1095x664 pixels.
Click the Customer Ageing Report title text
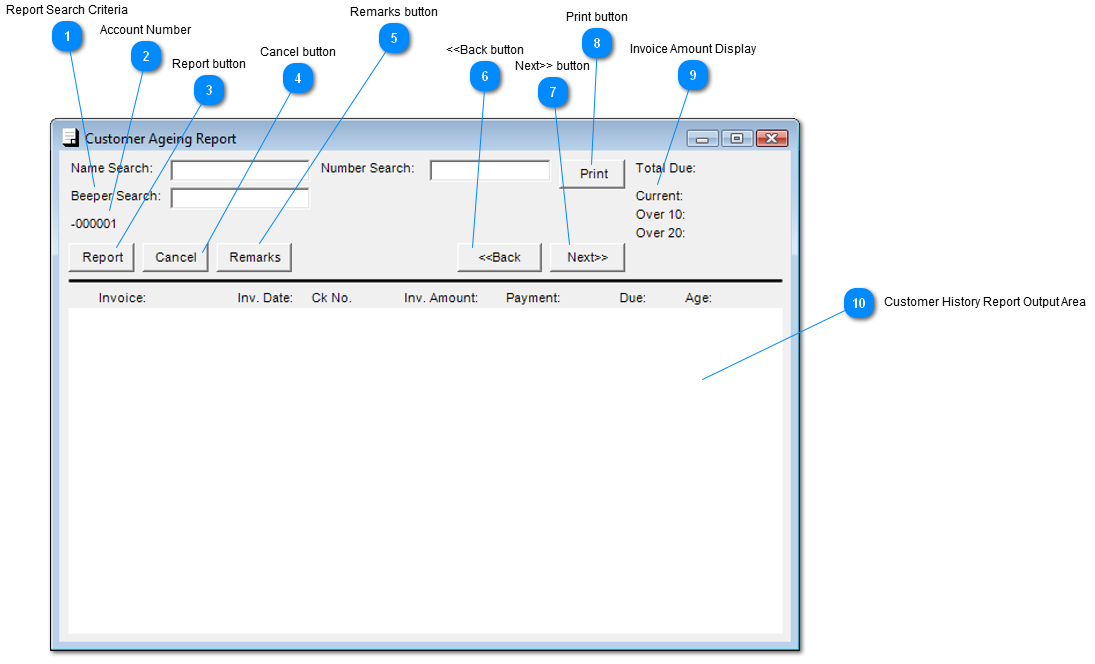(x=161, y=138)
